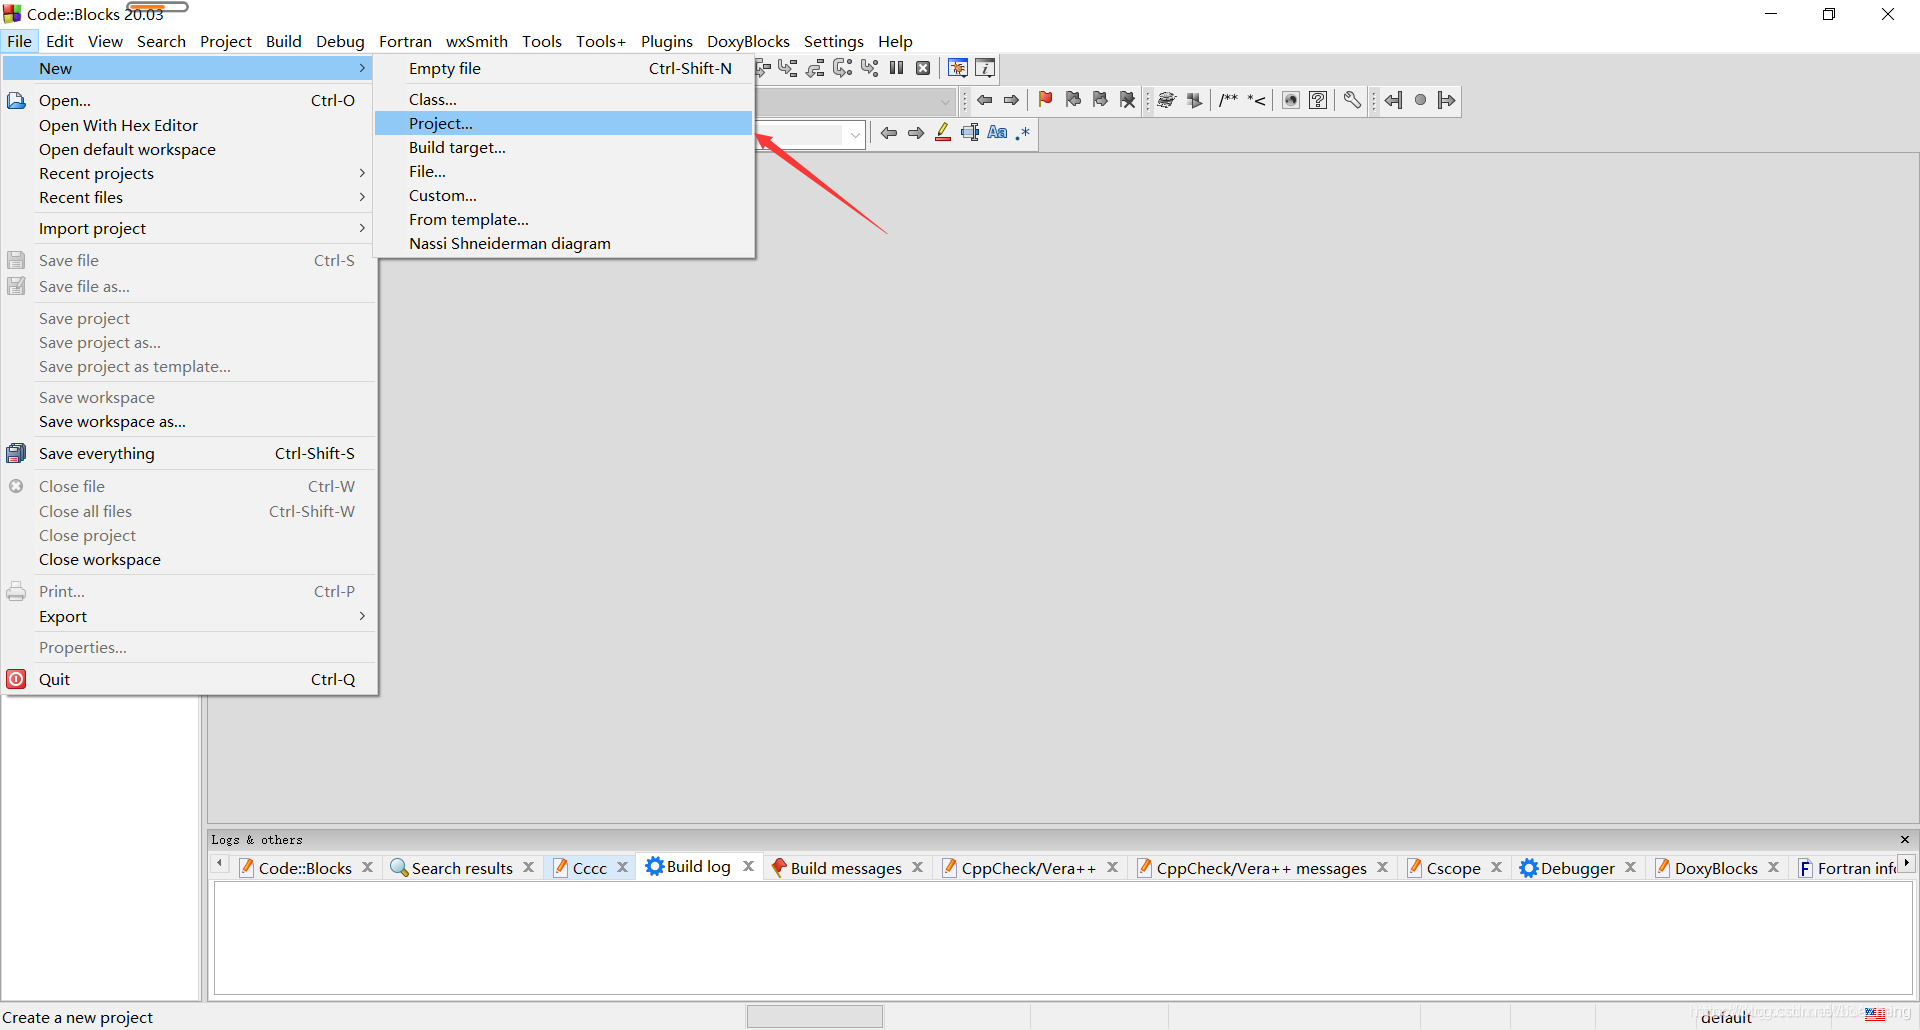Open the DoxyBlocks menu
This screenshot has height=1030, width=1920.
click(x=748, y=41)
